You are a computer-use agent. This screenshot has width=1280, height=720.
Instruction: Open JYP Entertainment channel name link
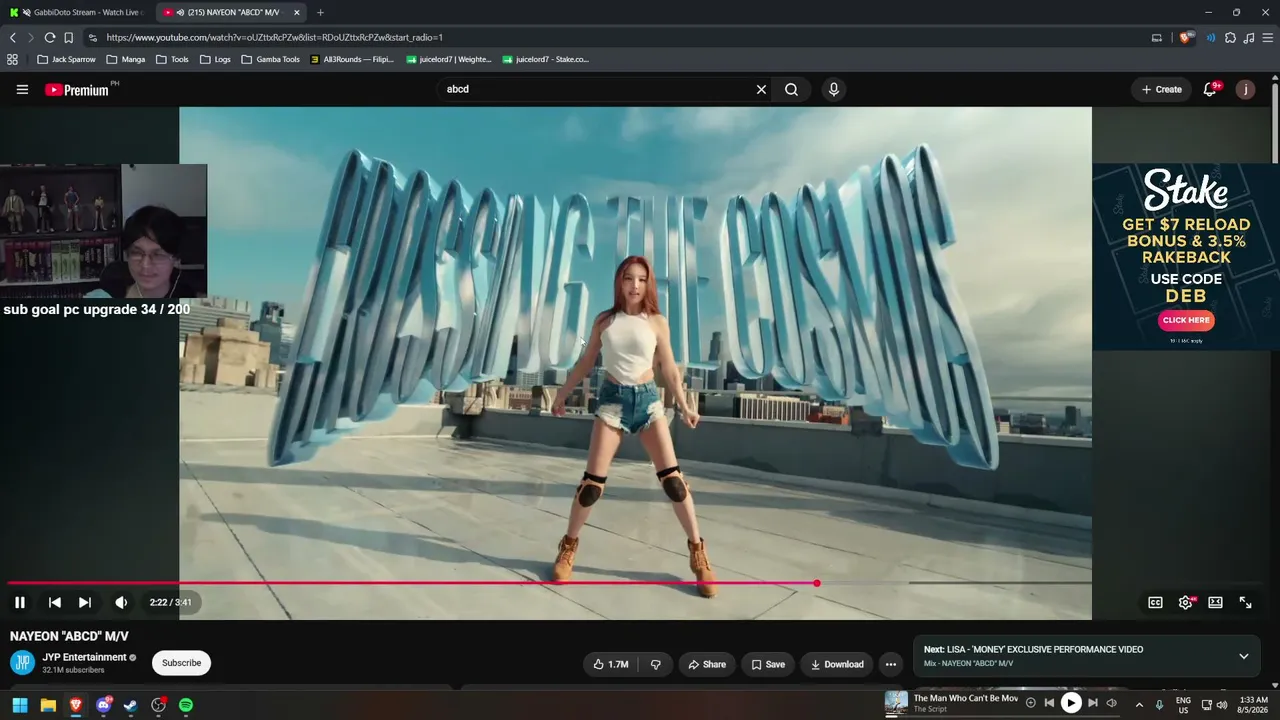point(84,657)
